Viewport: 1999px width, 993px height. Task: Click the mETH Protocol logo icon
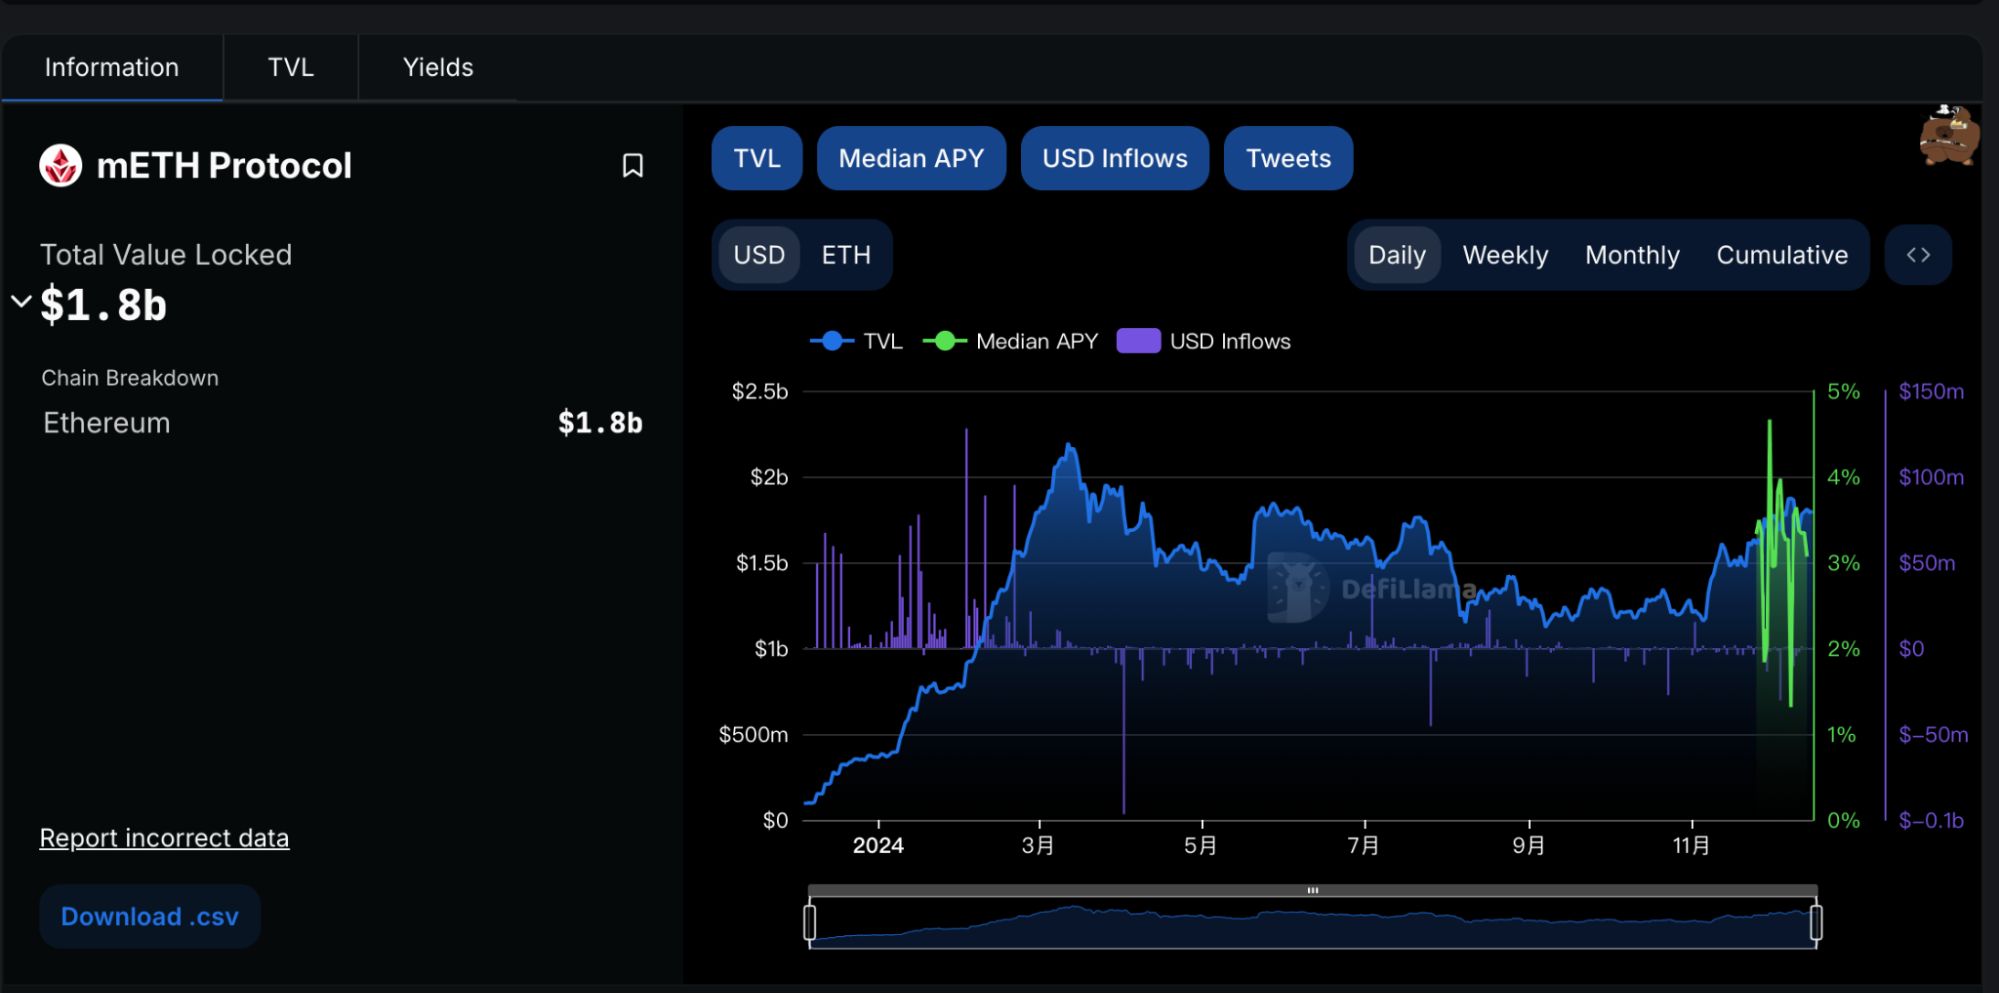[61, 166]
